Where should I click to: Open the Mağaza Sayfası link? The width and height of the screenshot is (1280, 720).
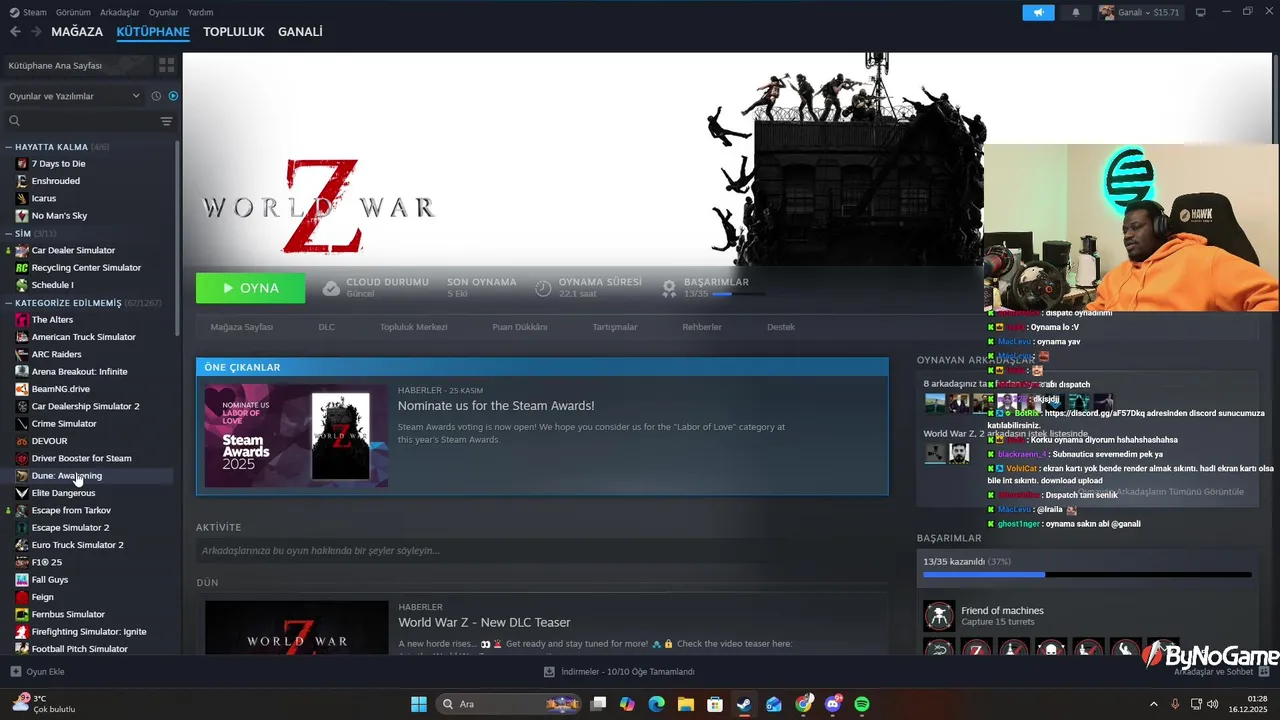click(x=242, y=327)
